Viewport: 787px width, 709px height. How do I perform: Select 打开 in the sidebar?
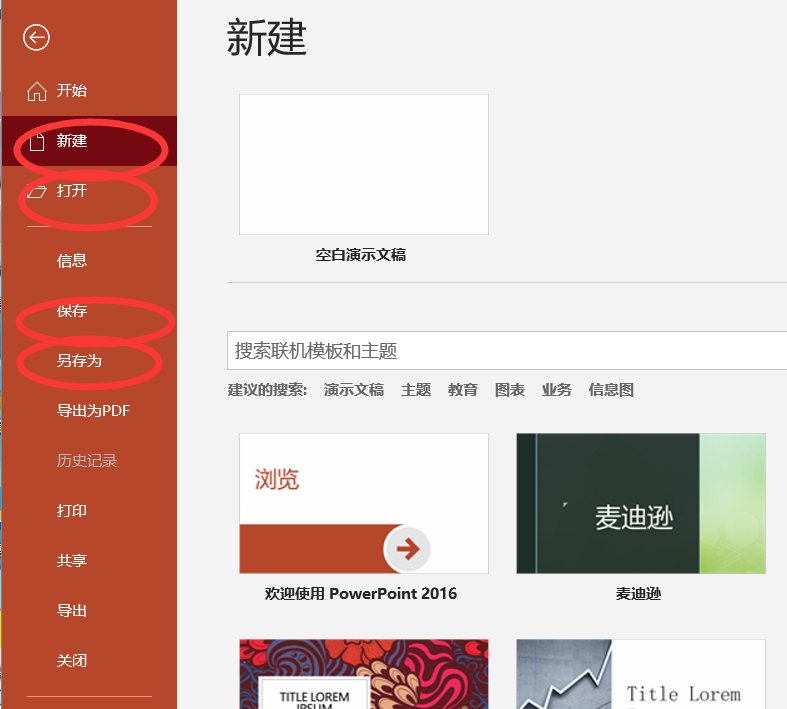click(89, 191)
